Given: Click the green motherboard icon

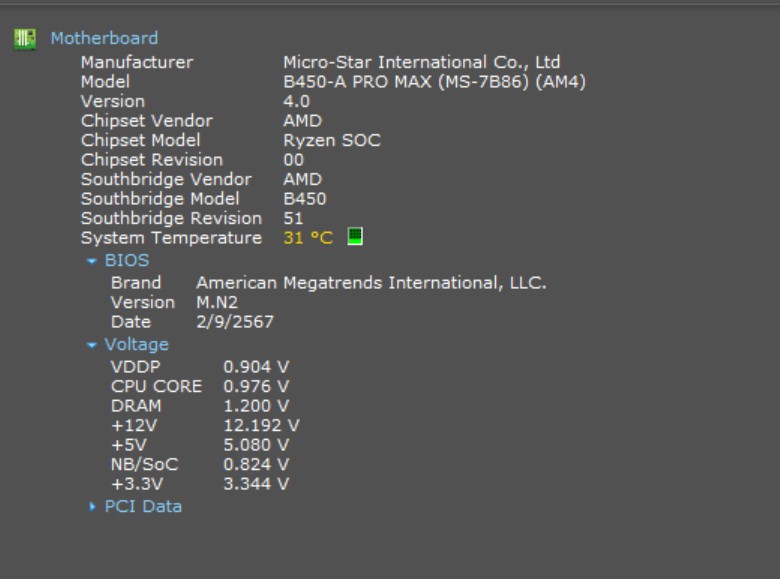Looking at the screenshot, I should pyautogui.click(x=24, y=39).
